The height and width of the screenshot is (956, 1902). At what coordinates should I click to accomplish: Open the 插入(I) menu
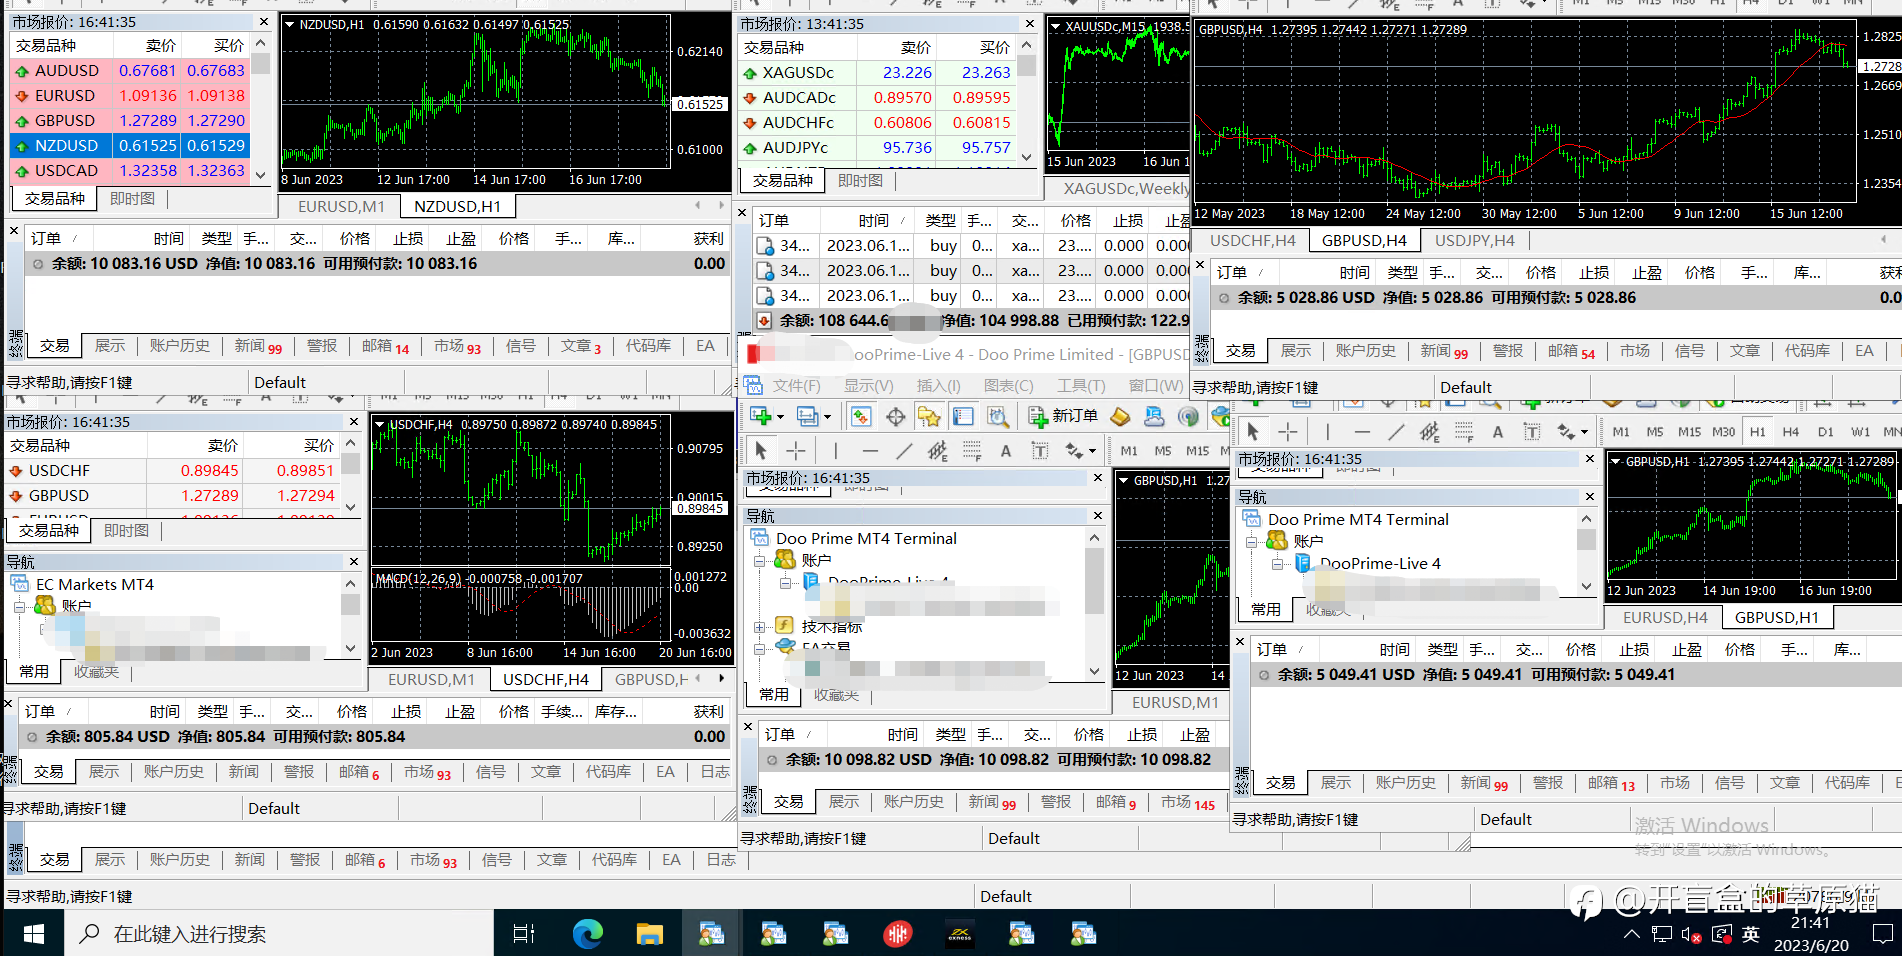[x=938, y=386]
